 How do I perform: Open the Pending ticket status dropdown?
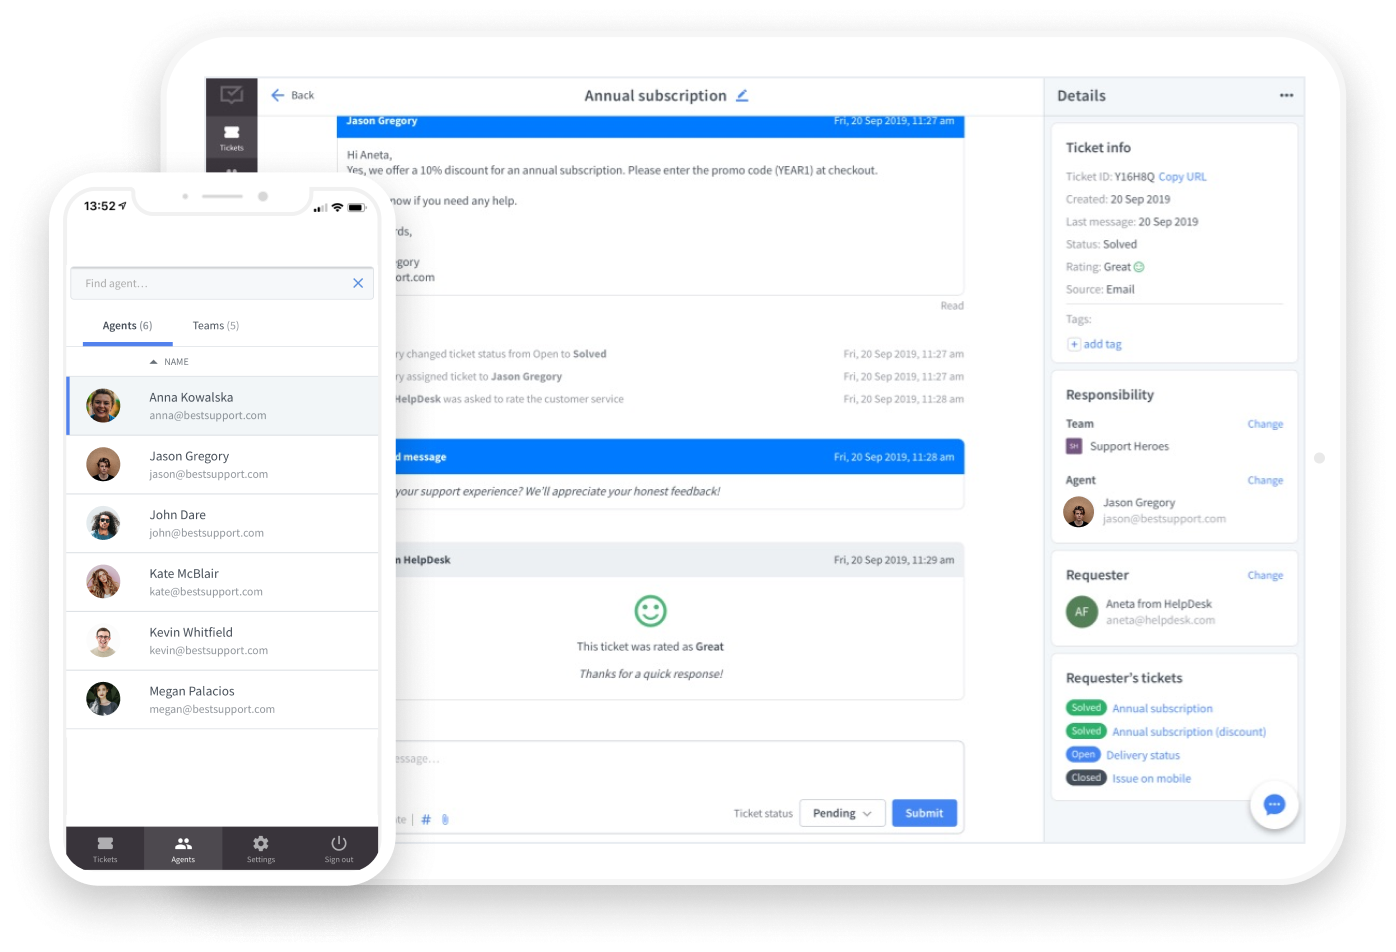[x=841, y=813]
